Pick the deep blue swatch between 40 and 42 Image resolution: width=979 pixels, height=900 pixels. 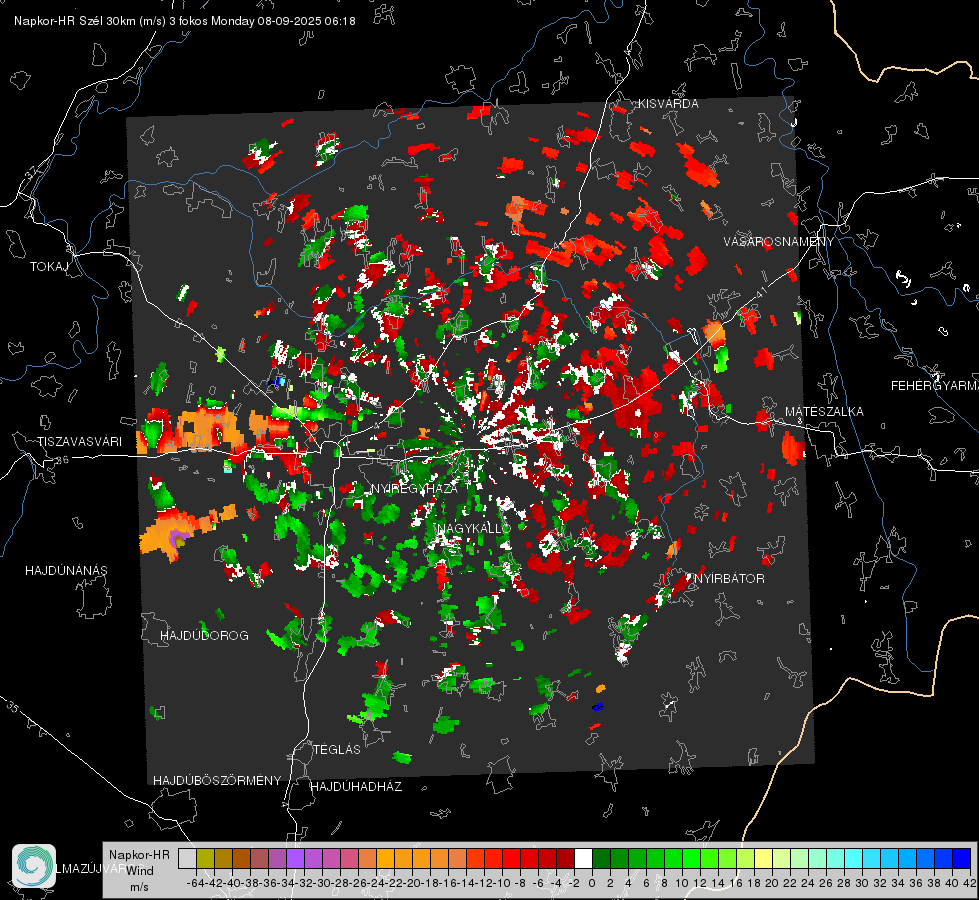(x=962, y=858)
